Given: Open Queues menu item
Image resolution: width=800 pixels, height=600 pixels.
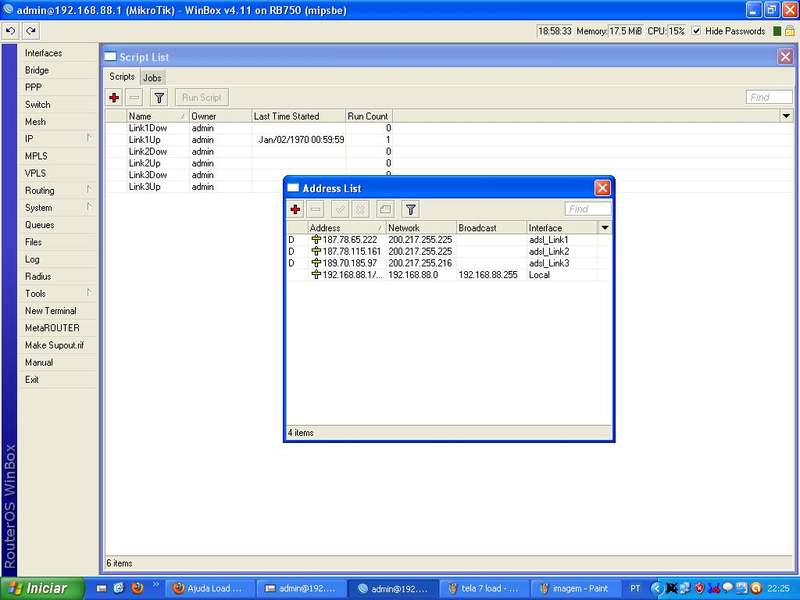Looking at the screenshot, I should coord(58,224).
